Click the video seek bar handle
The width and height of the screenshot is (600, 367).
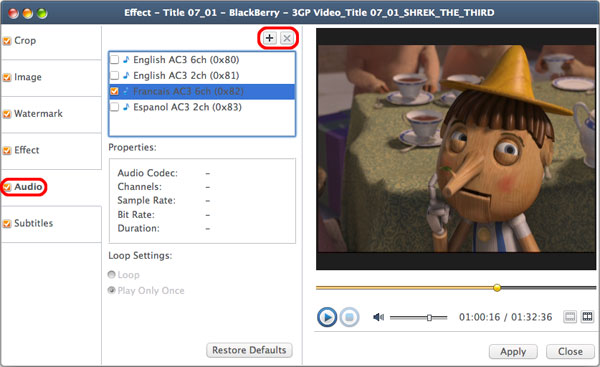click(497, 287)
